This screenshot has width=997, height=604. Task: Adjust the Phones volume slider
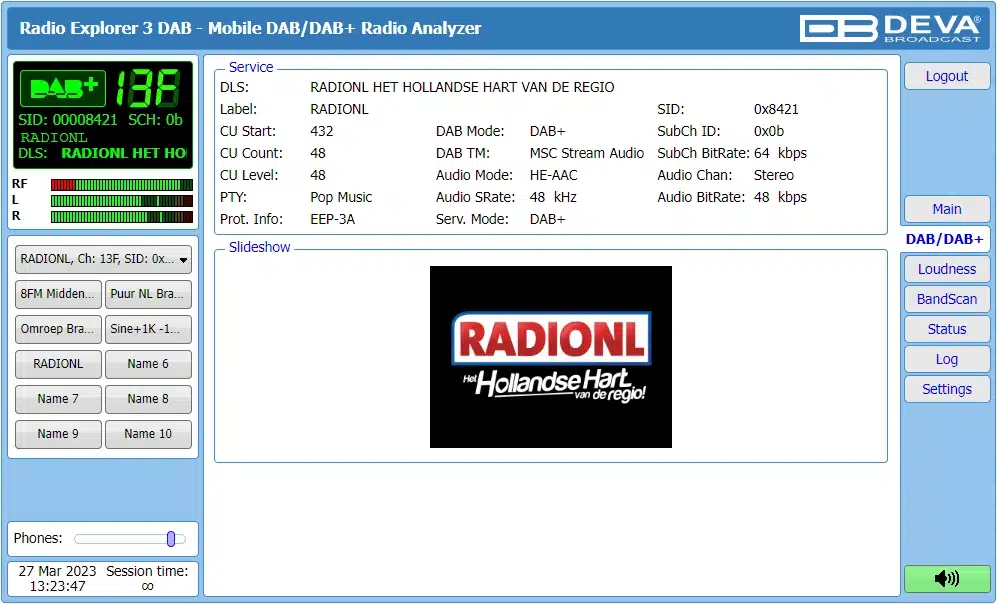coord(130,539)
